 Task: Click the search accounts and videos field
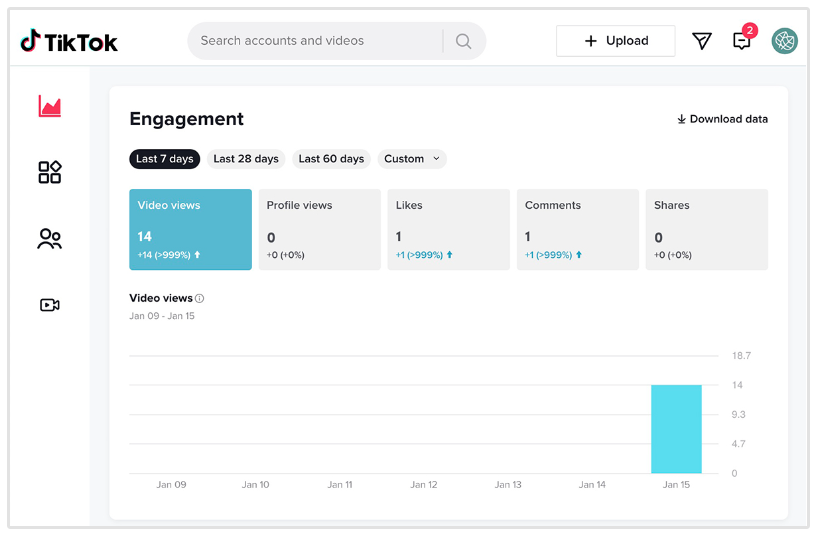(315, 41)
